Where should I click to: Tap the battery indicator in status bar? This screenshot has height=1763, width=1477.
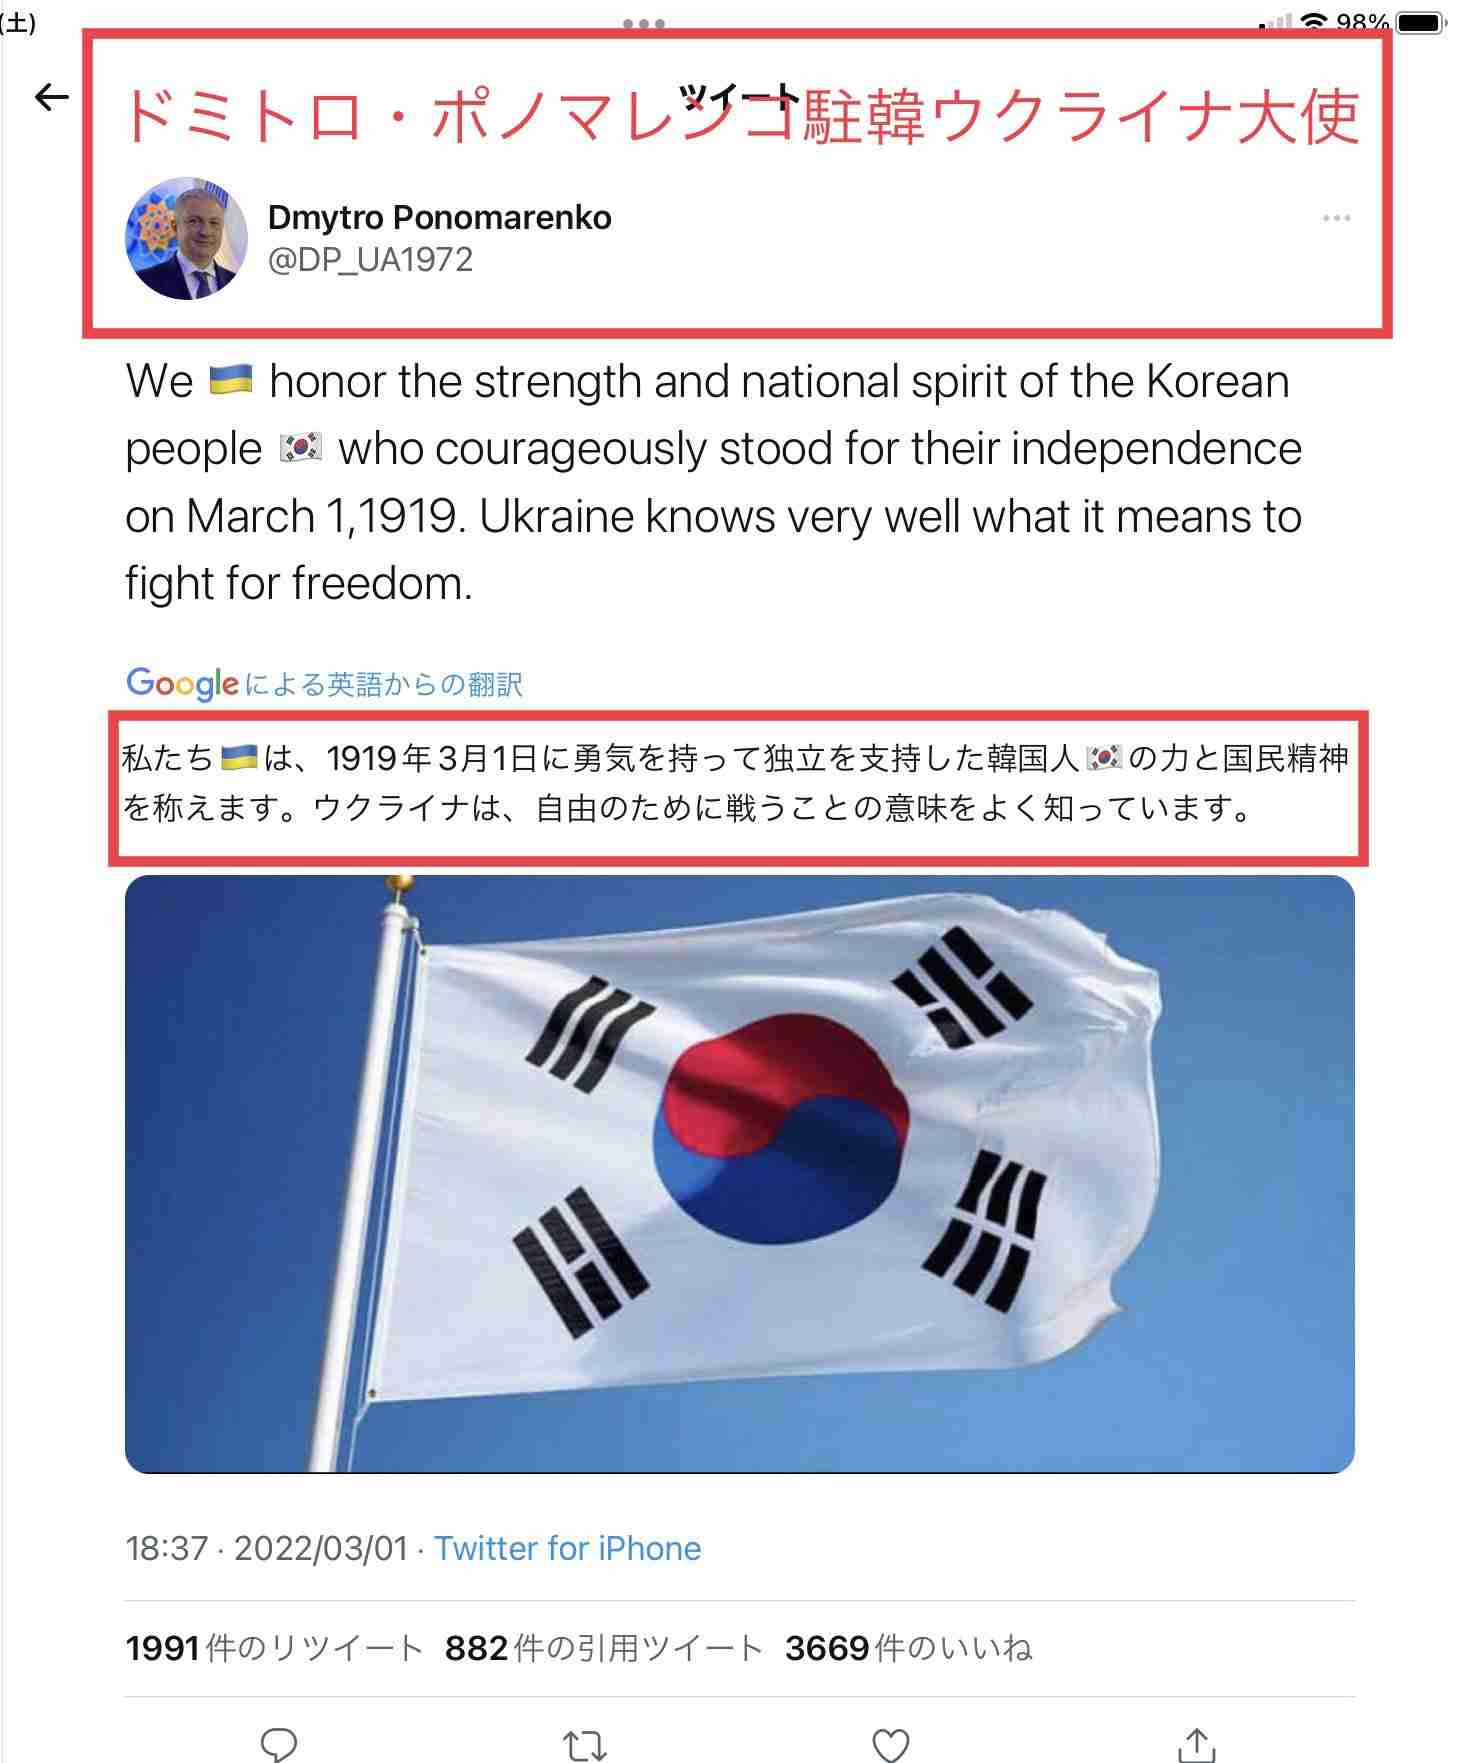point(1420,22)
